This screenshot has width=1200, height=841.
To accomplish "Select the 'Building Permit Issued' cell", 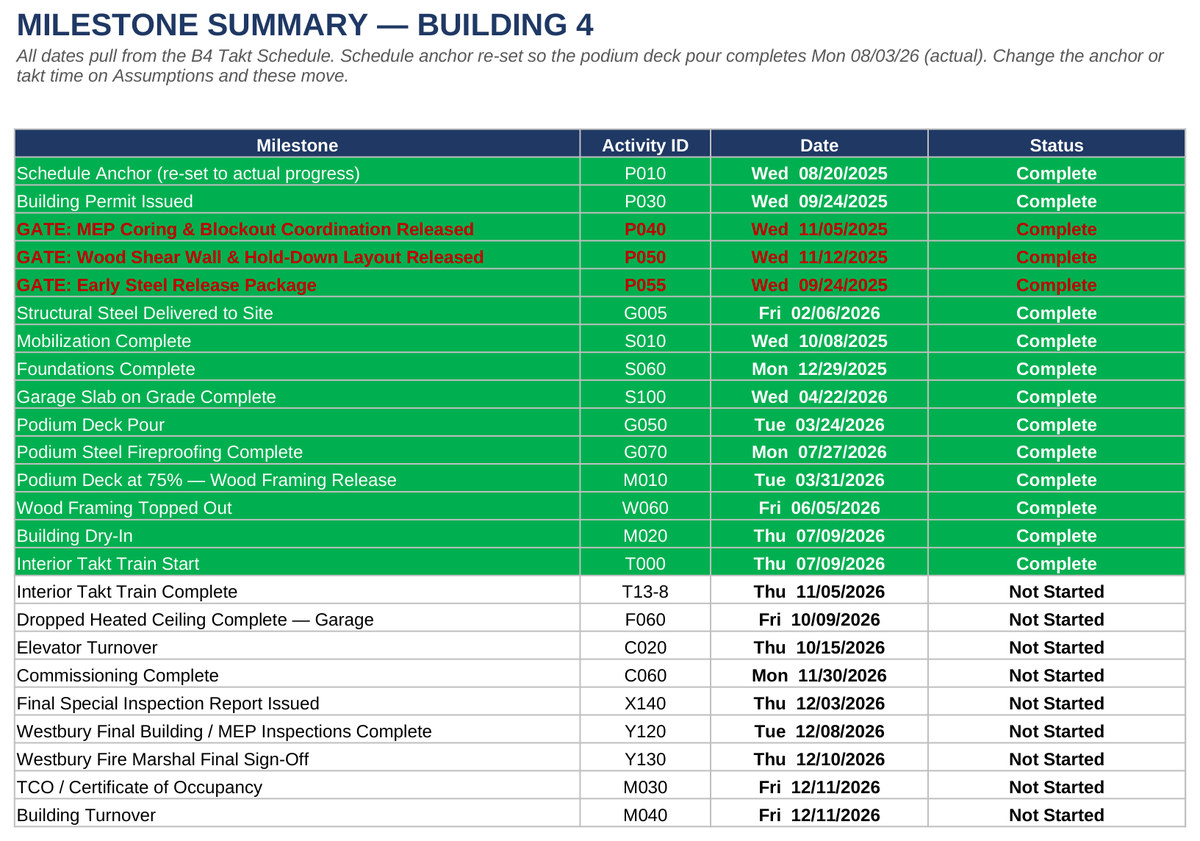I will (x=297, y=201).
